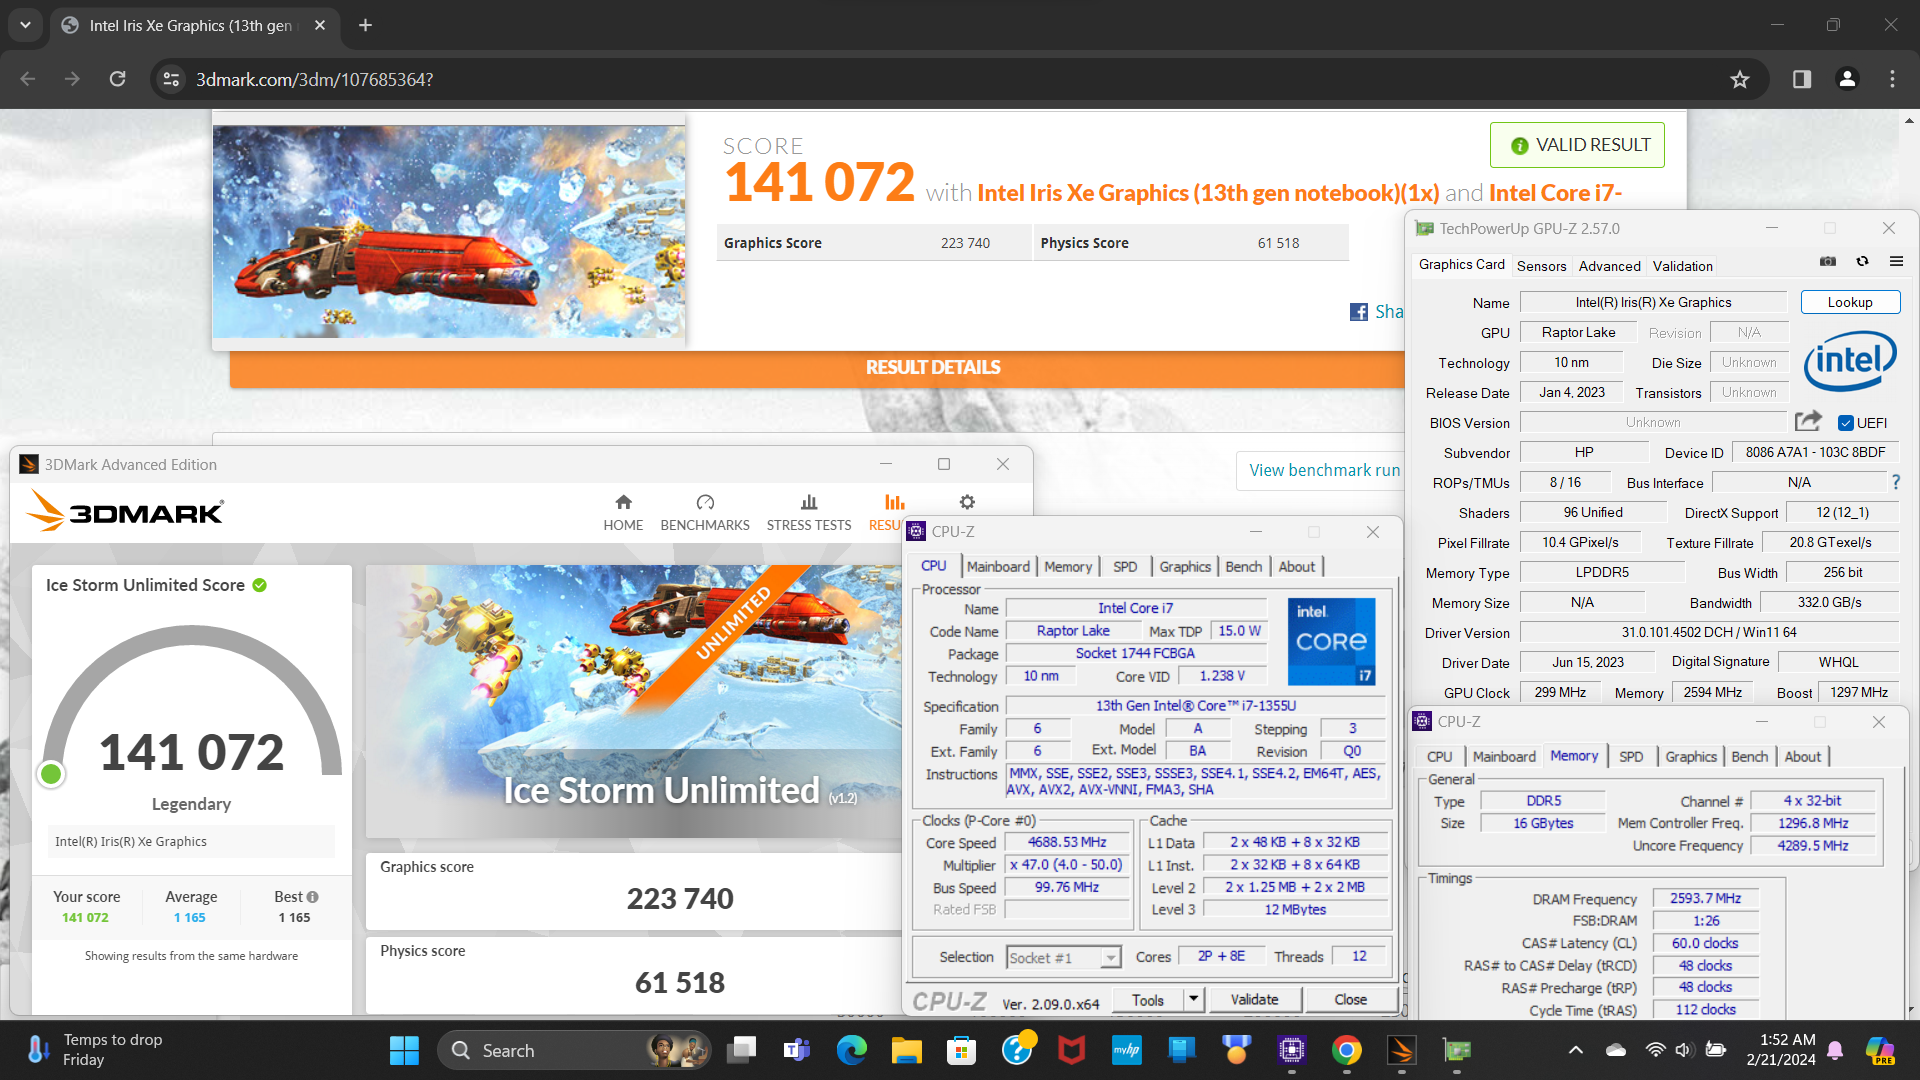Click the CPU-Z Validate button
Image resolution: width=1920 pixels, height=1080 pixels.
(1254, 999)
